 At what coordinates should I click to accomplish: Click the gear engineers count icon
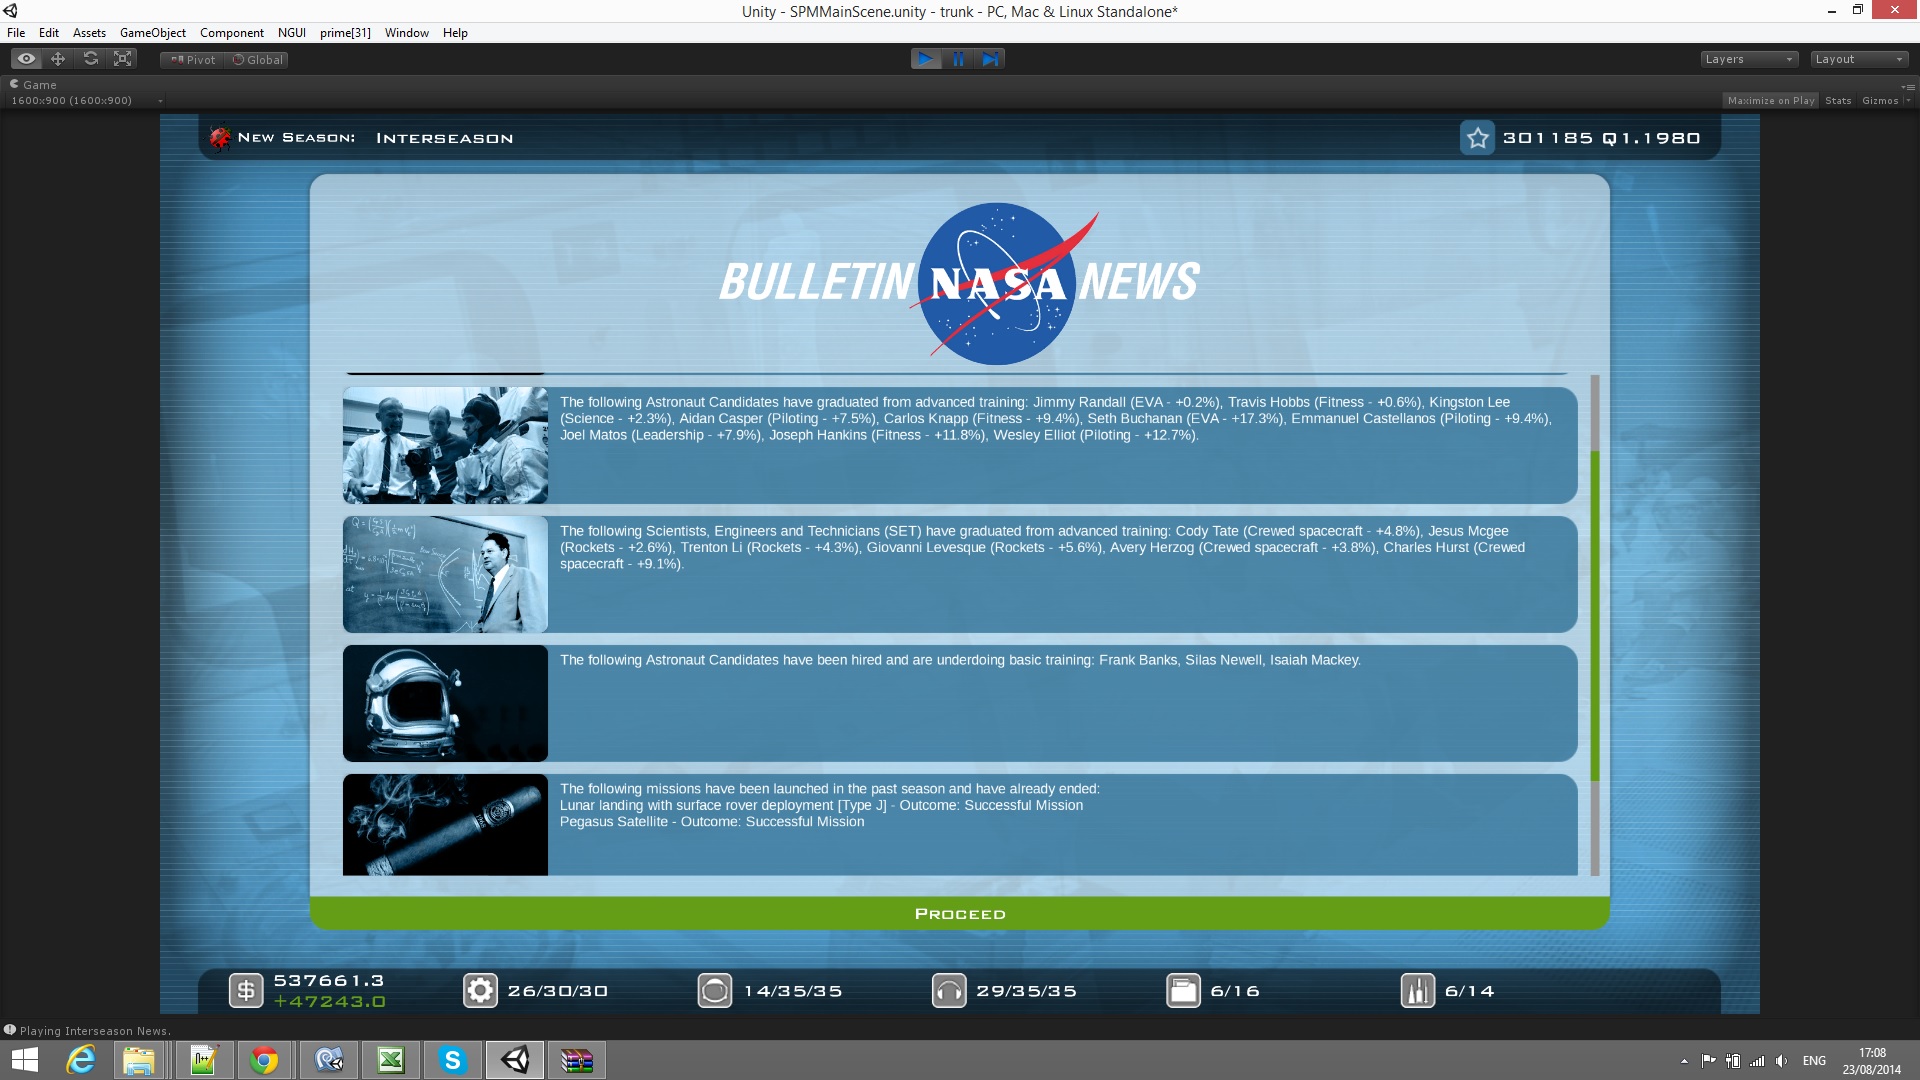click(480, 991)
